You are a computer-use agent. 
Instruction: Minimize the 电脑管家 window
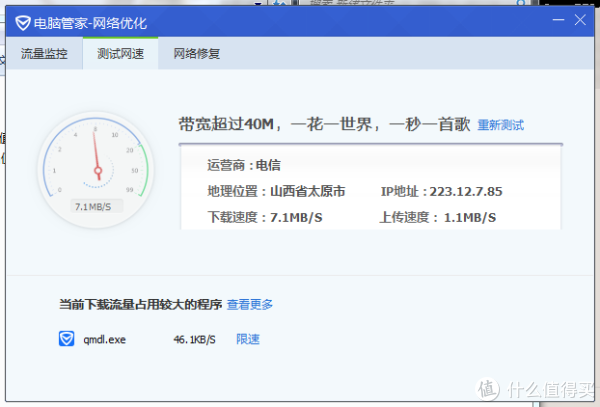point(558,20)
